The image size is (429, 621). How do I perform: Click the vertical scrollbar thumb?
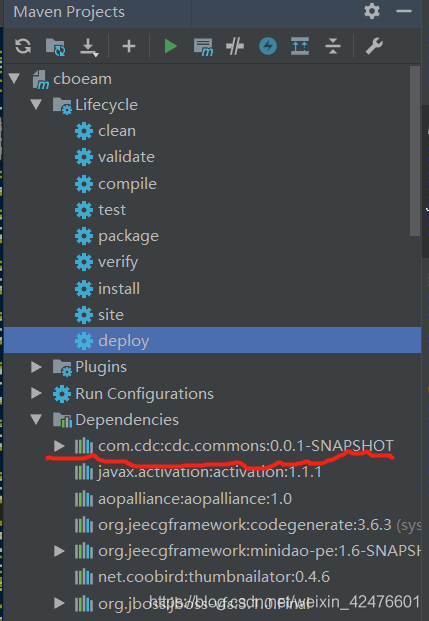tap(415, 151)
